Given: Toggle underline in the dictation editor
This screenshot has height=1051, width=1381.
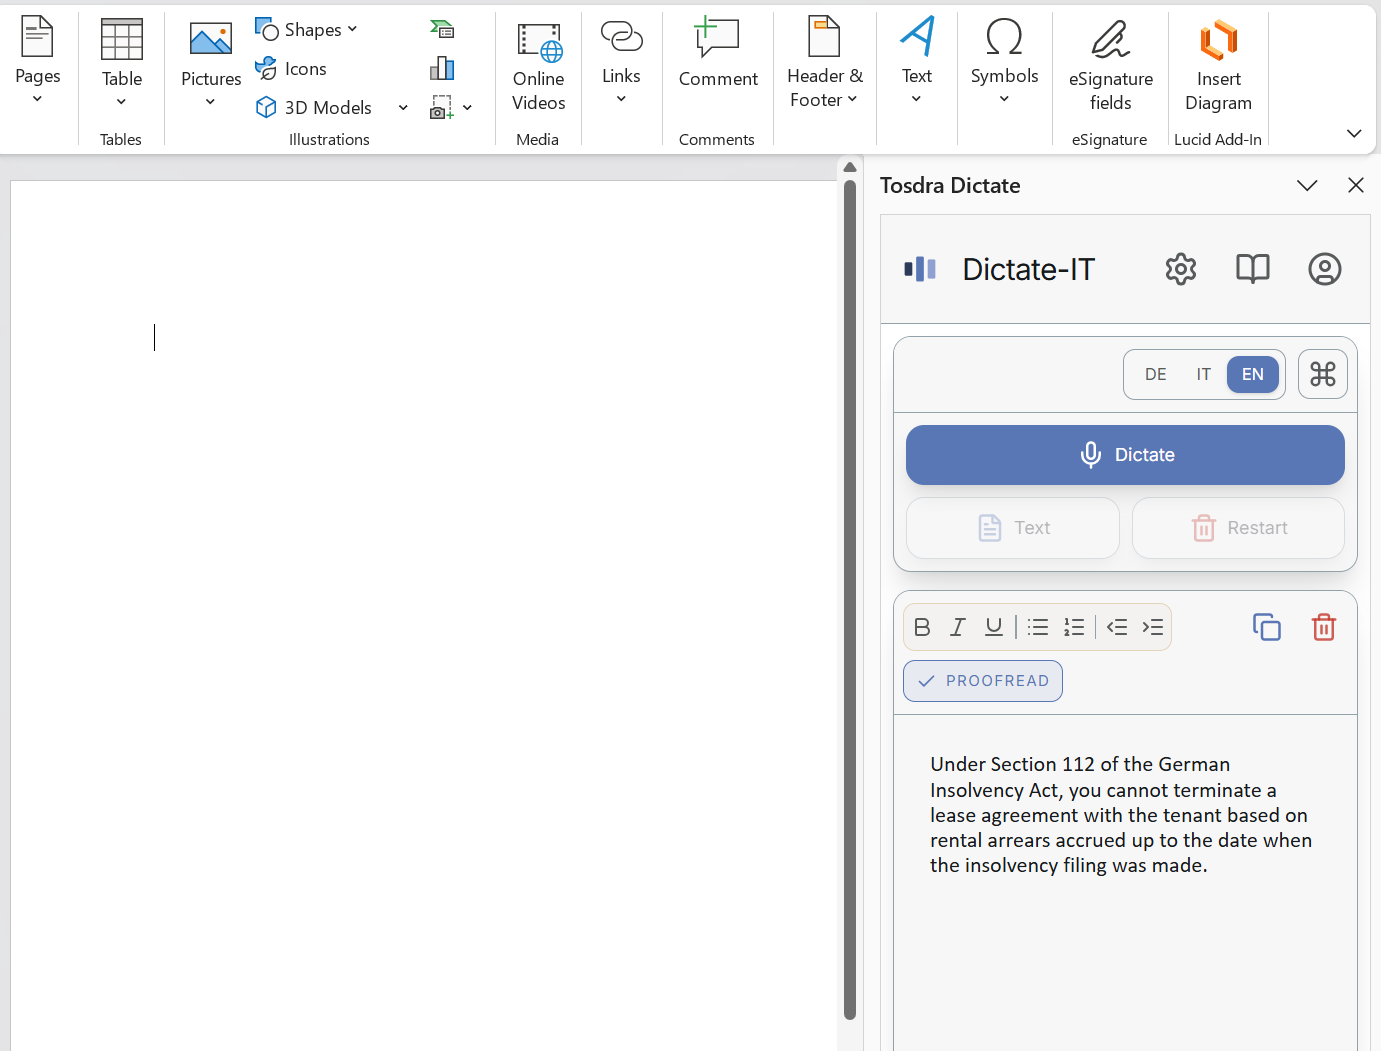Looking at the screenshot, I should pyautogui.click(x=994, y=627).
